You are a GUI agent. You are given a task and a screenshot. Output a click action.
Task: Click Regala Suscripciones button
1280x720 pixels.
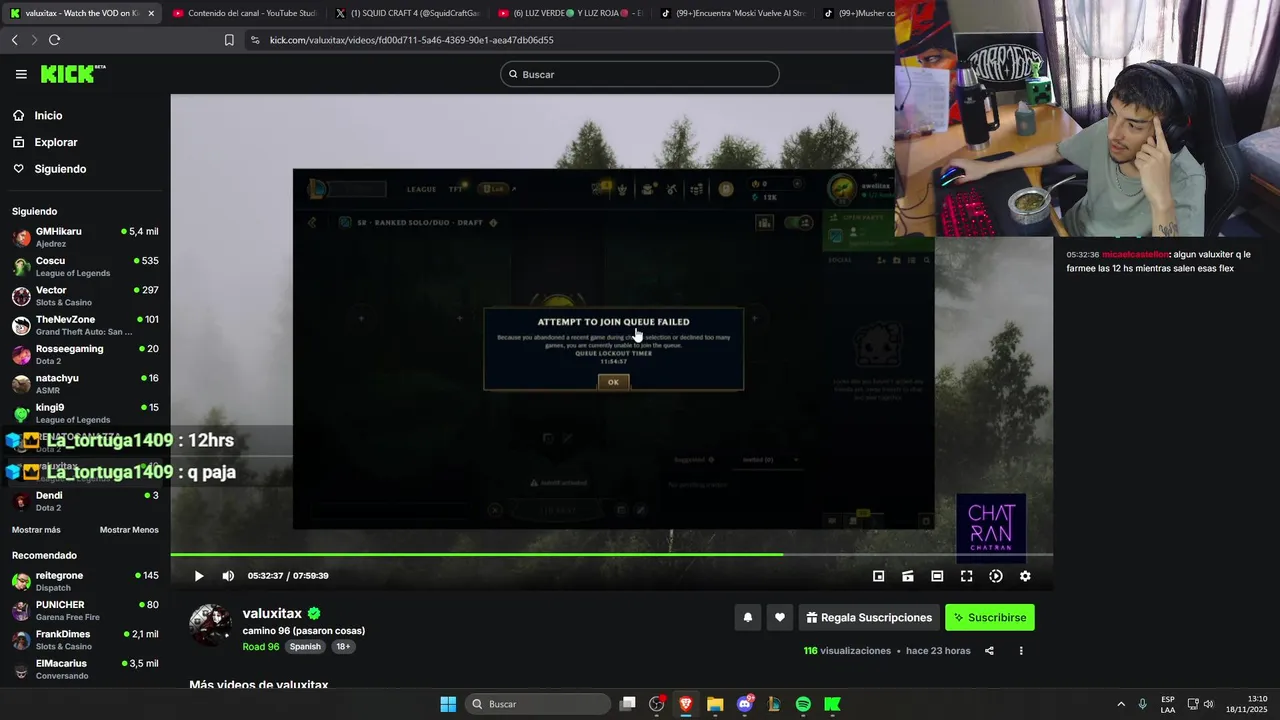(x=869, y=618)
